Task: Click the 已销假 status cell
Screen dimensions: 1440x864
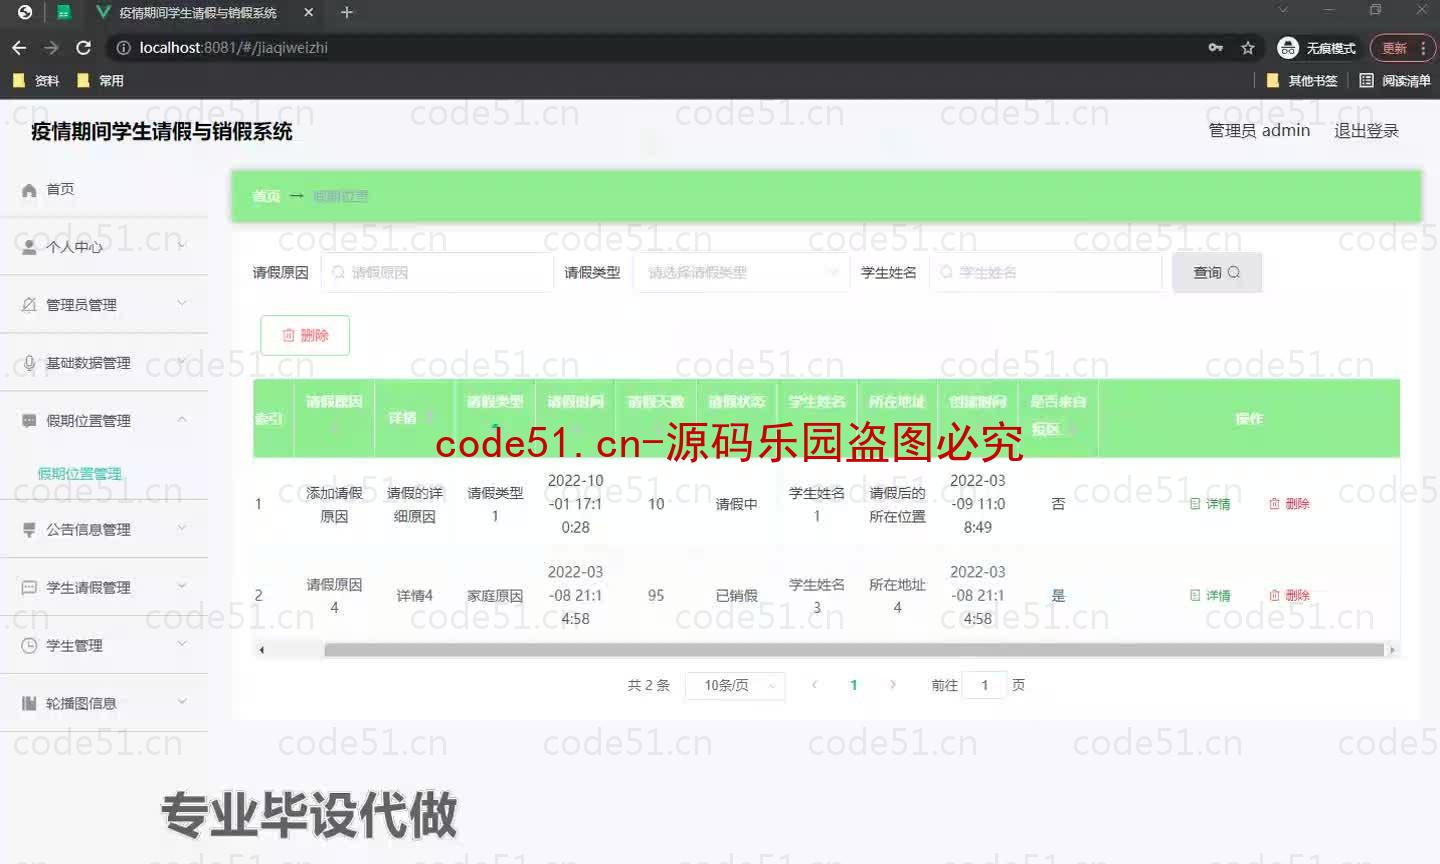Action: [736, 595]
